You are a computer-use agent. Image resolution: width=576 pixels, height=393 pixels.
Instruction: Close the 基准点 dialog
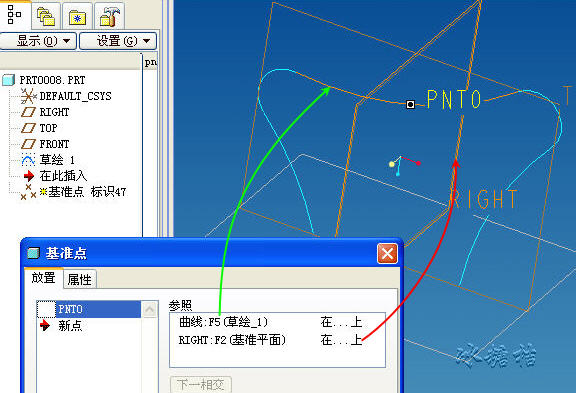point(387,253)
